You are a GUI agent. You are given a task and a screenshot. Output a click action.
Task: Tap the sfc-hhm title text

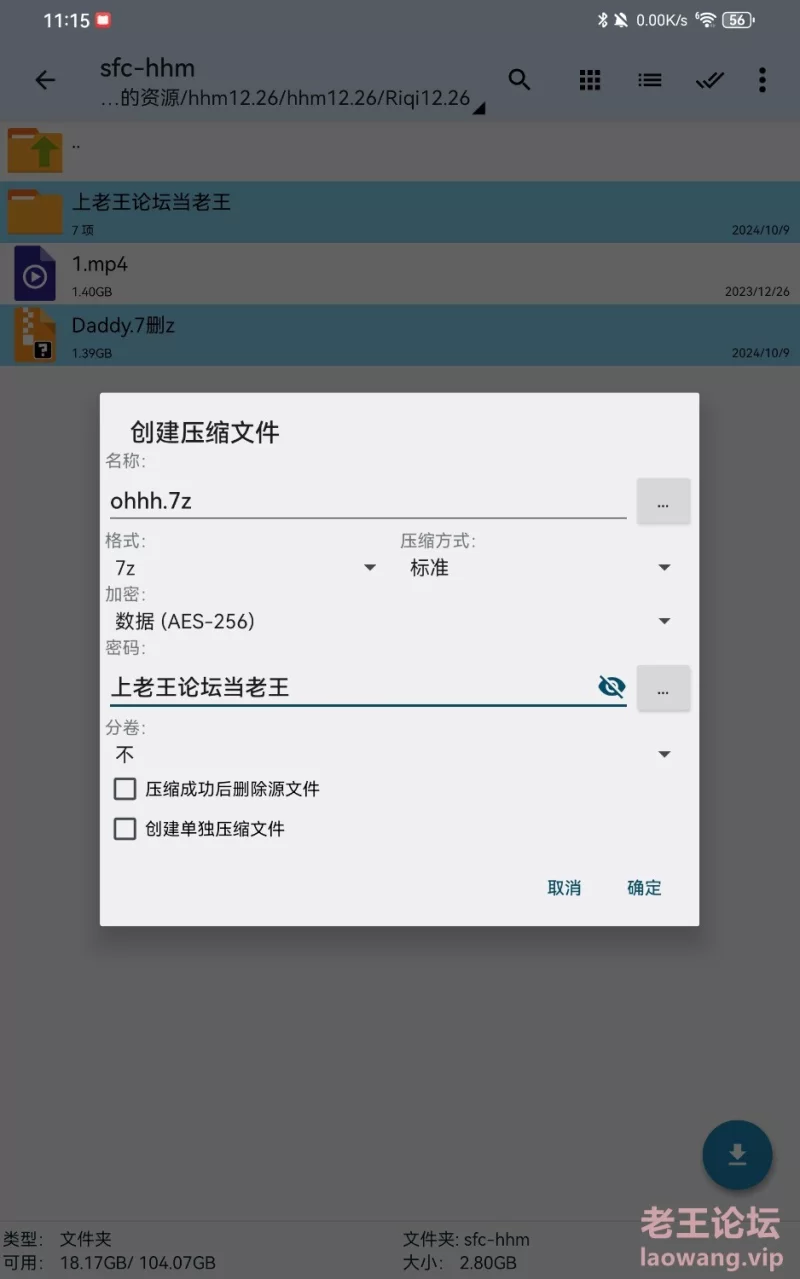pos(147,68)
